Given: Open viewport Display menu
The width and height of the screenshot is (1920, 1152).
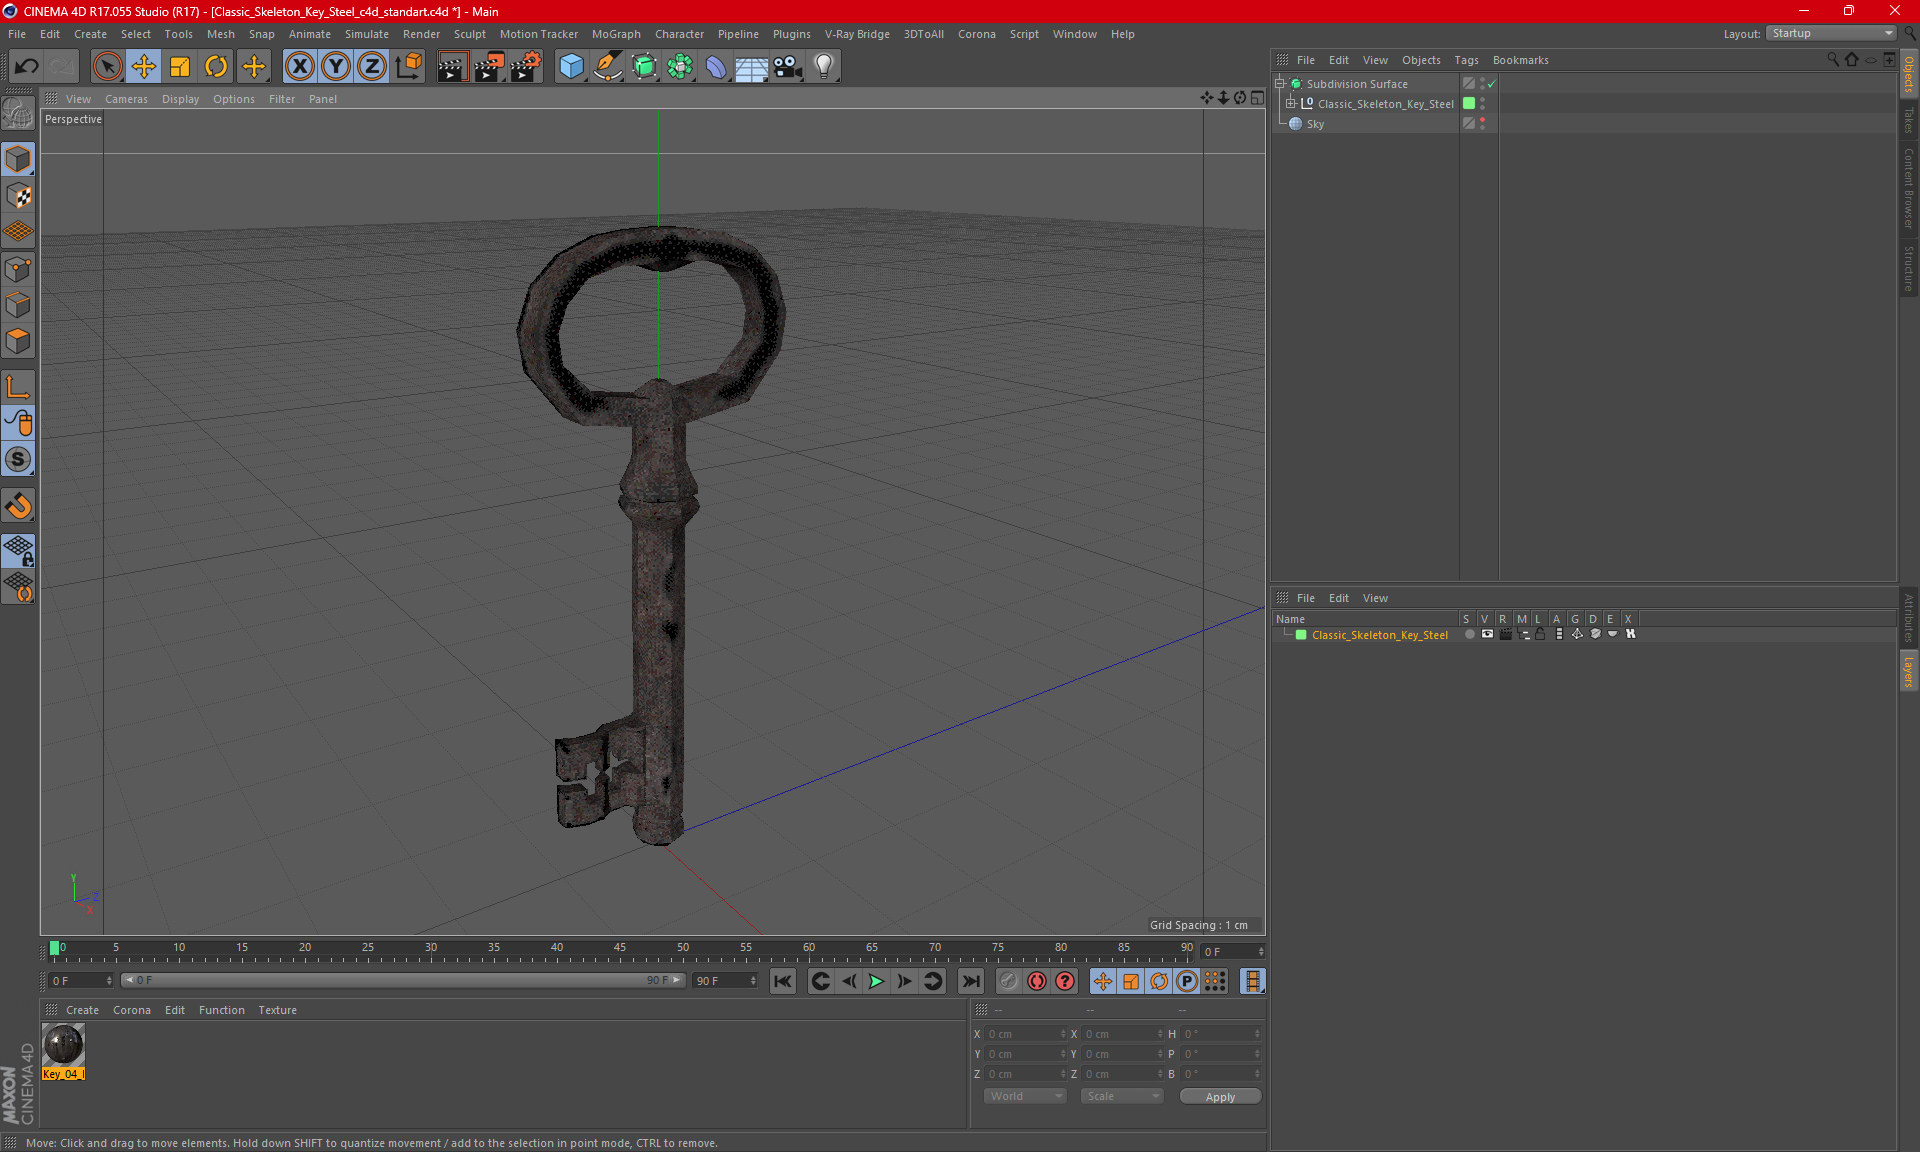Looking at the screenshot, I should point(180,99).
